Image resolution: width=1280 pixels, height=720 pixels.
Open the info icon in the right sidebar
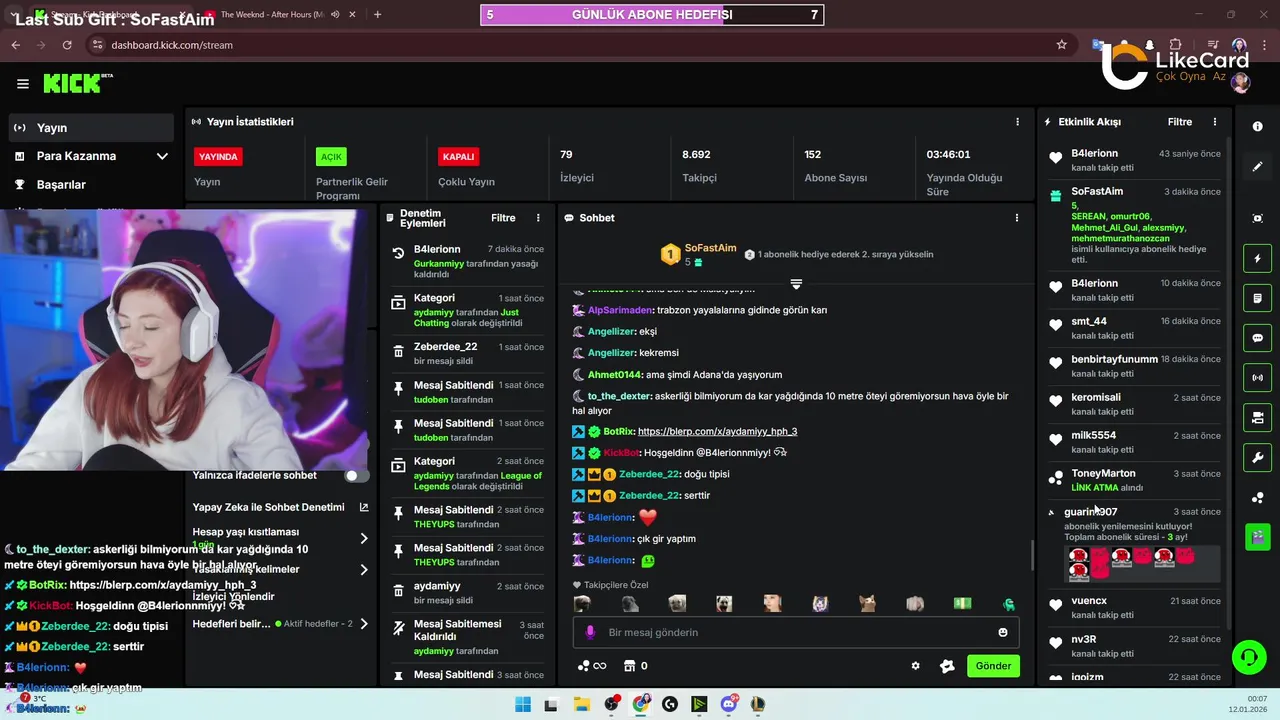1257,127
